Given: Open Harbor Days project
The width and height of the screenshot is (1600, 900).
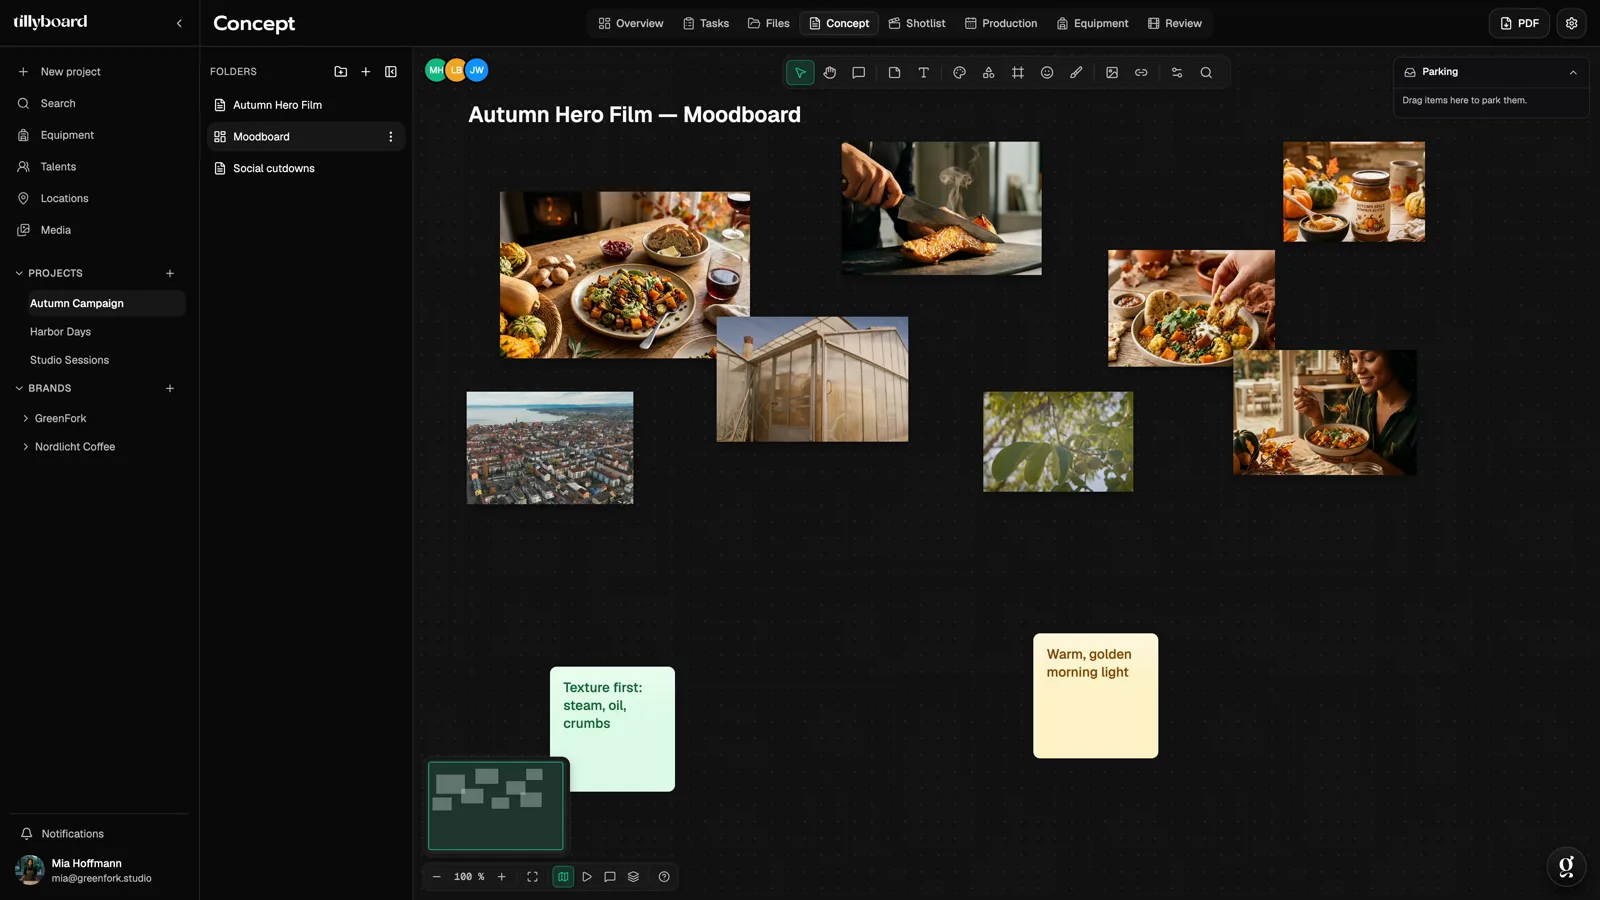Looking at the screenshot, I should click(x=60, y=332).
